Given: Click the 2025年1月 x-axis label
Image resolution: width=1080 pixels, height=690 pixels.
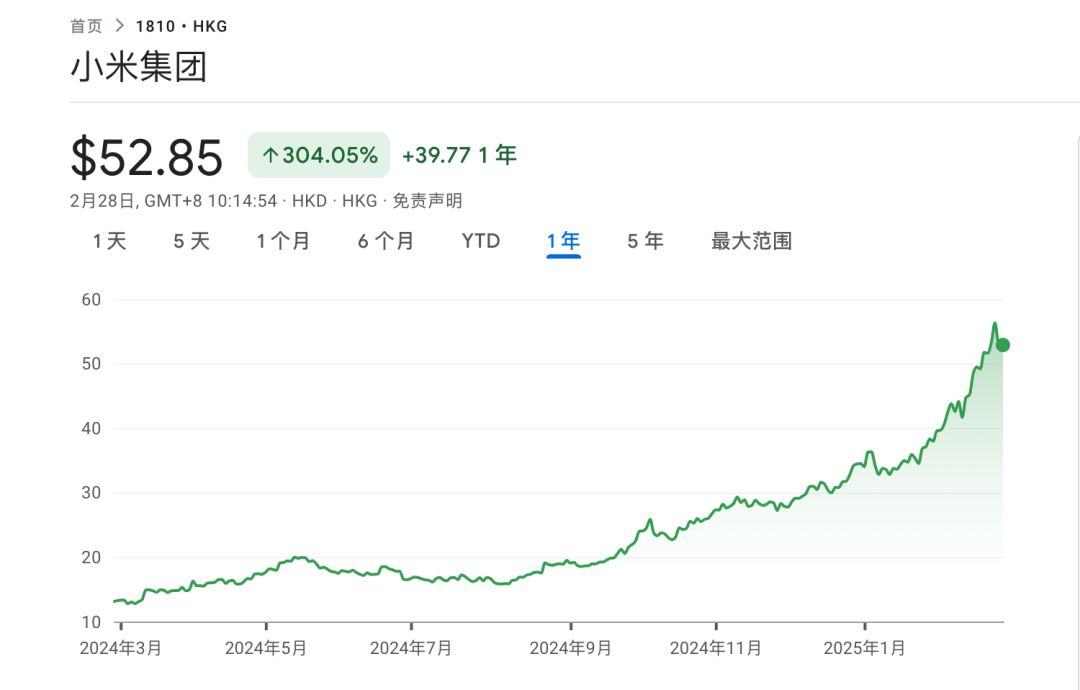Looking at the screenshot, I should tap(865, 648).
